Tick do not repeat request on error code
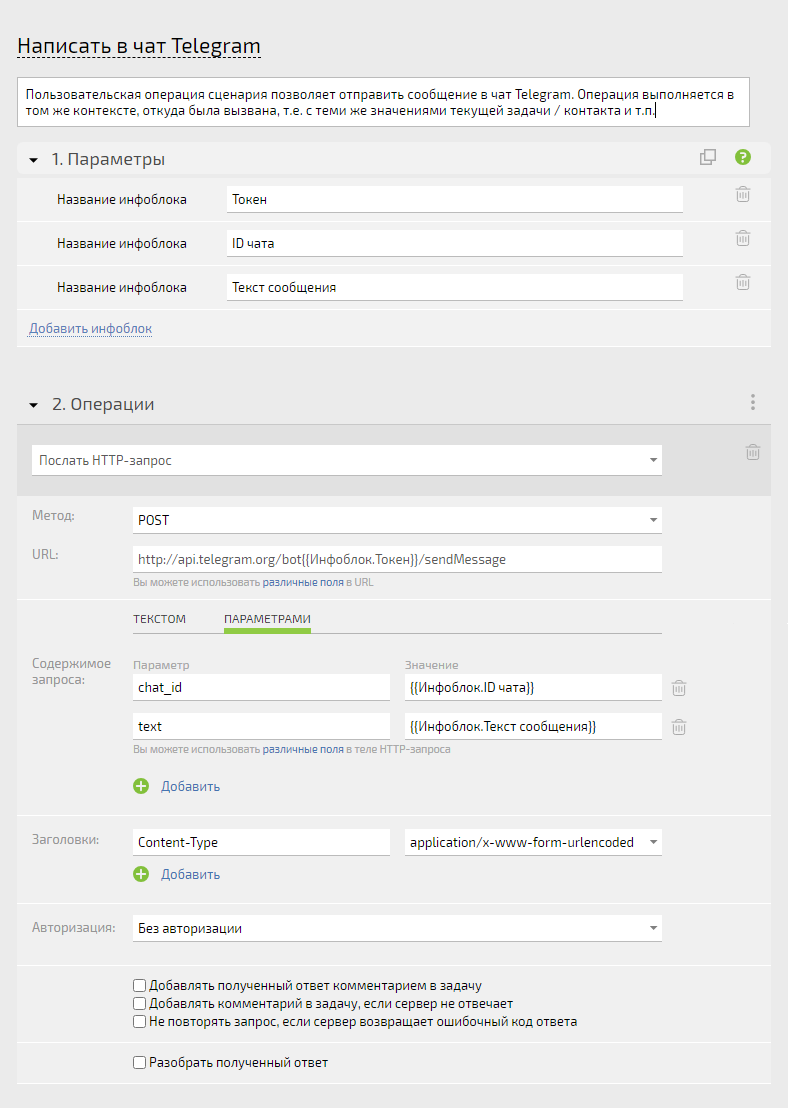Viewport: 788px width, 1108px height. 140,1022
